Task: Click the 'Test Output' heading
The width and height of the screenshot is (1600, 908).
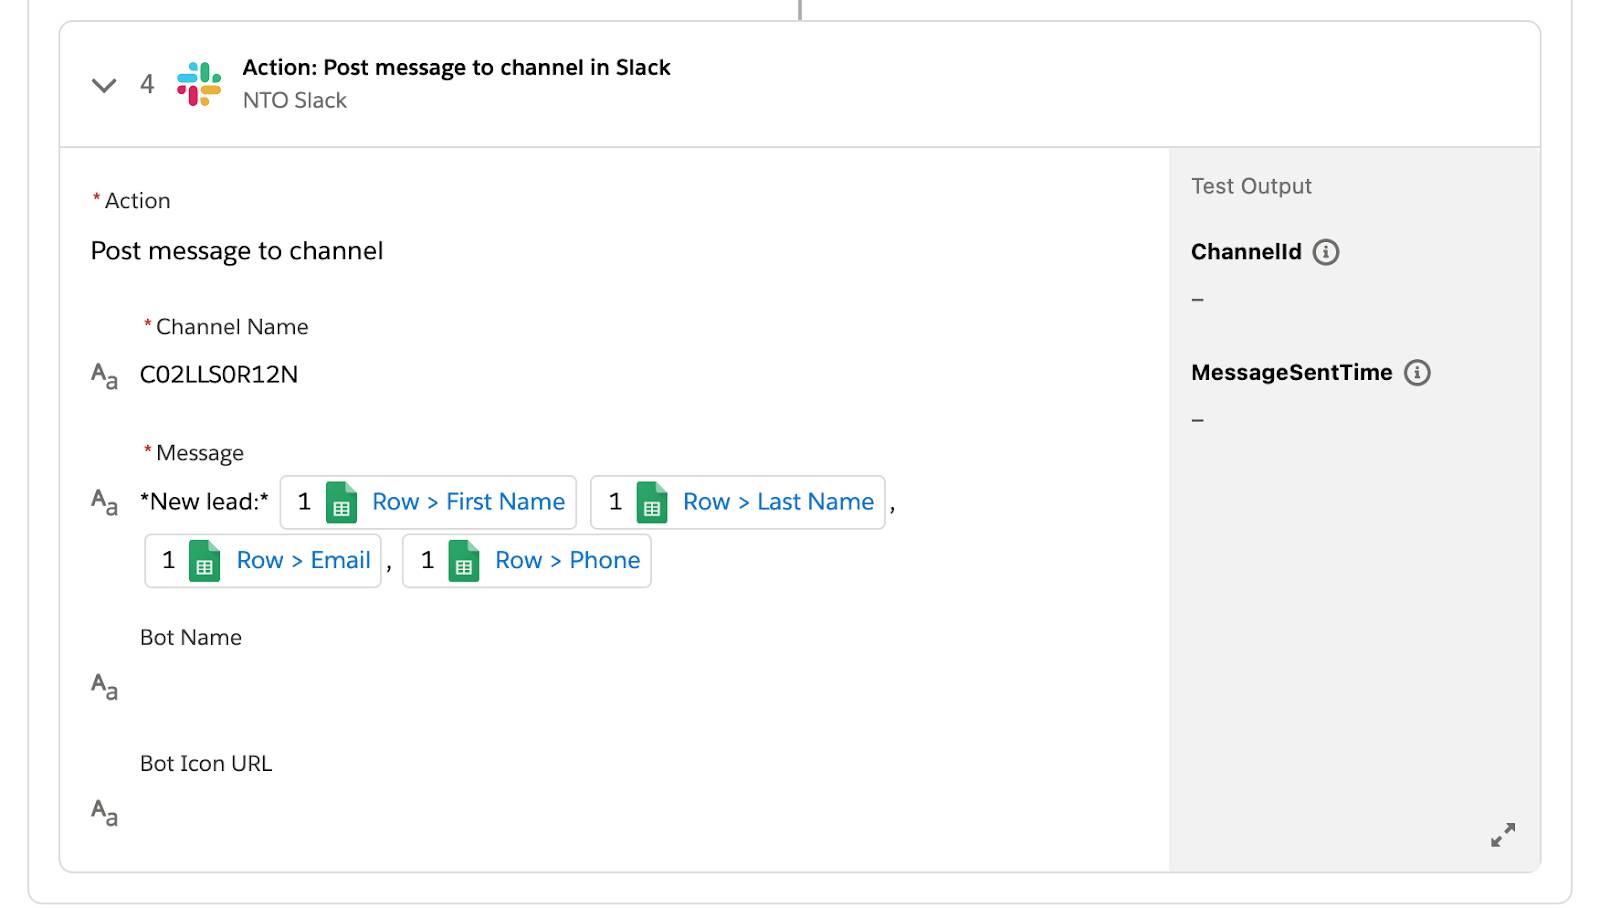Action: point(1251,186)
